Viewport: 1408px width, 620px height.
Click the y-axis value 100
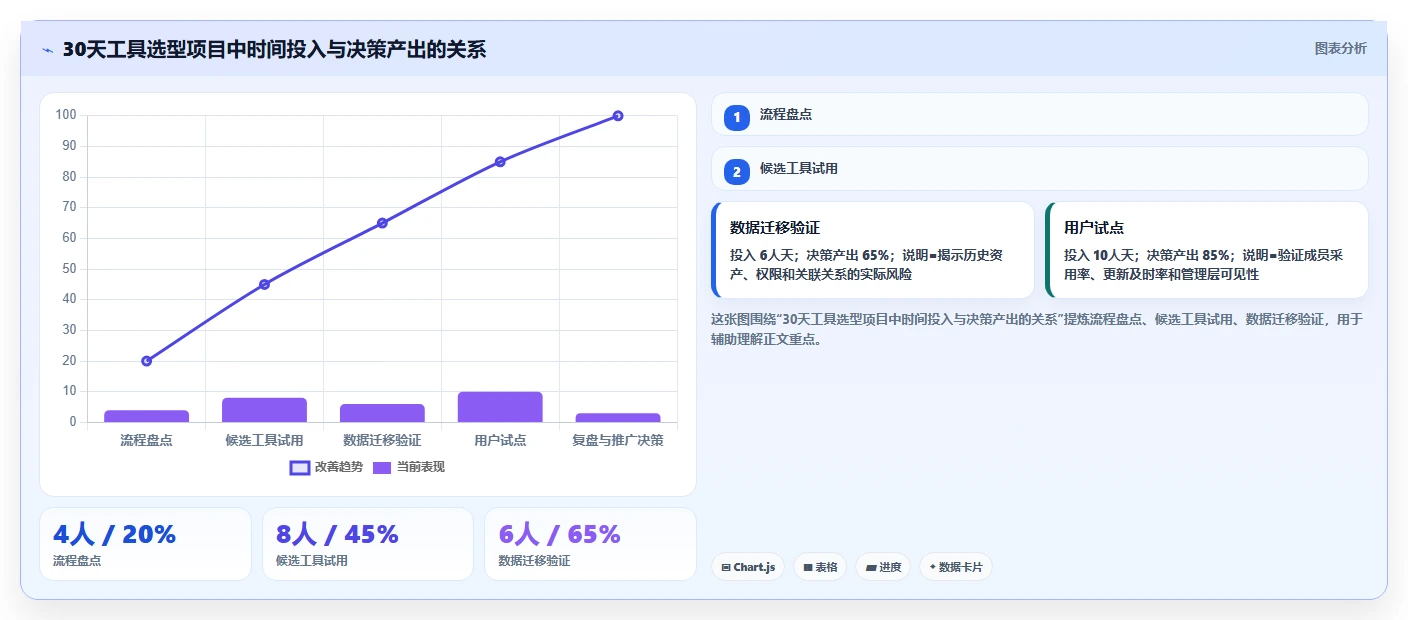[66, 115]
